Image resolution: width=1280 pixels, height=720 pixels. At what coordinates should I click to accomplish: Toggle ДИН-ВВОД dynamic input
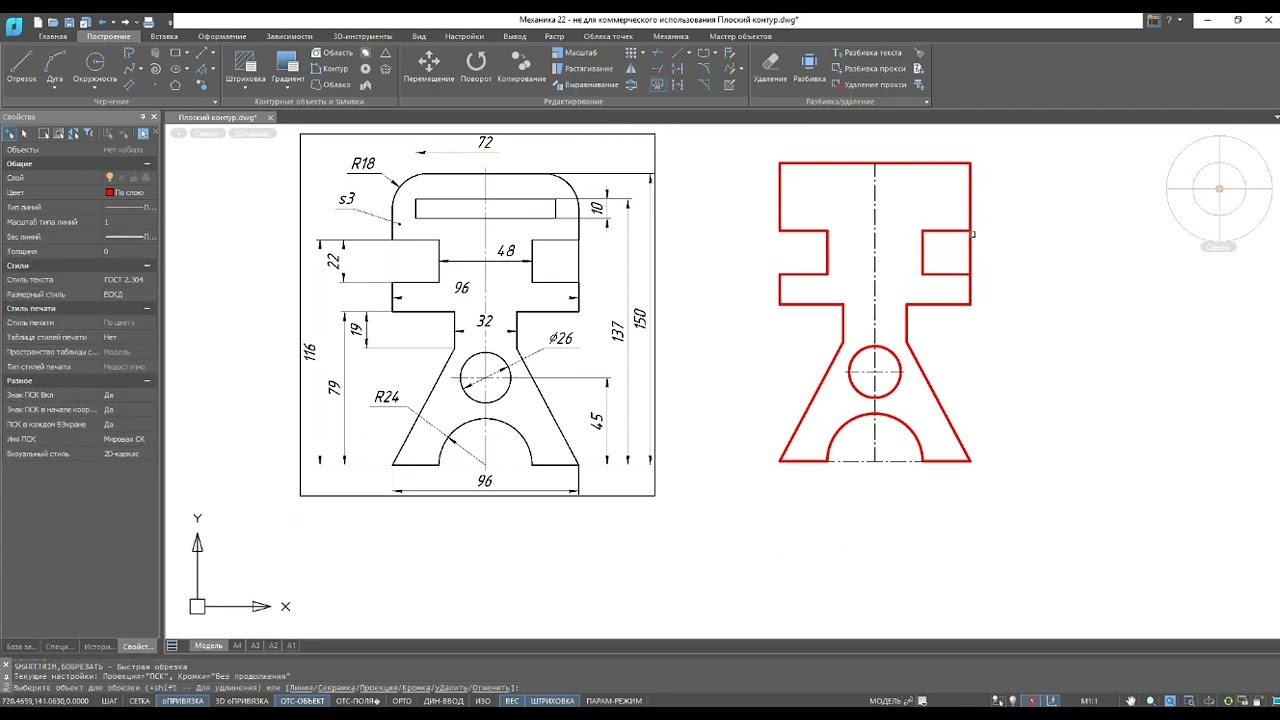pyautogui.click(x=444, y=701)
